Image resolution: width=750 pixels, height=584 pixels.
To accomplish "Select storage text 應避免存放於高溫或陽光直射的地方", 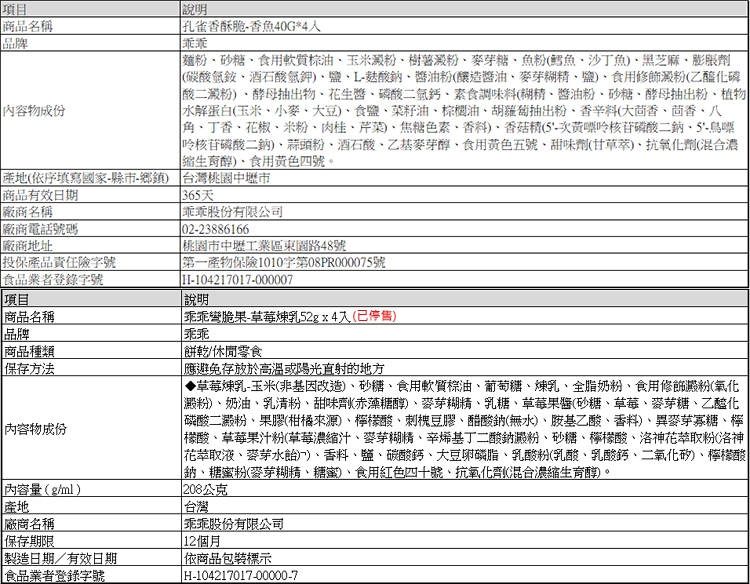I will [x=284, y=369].
